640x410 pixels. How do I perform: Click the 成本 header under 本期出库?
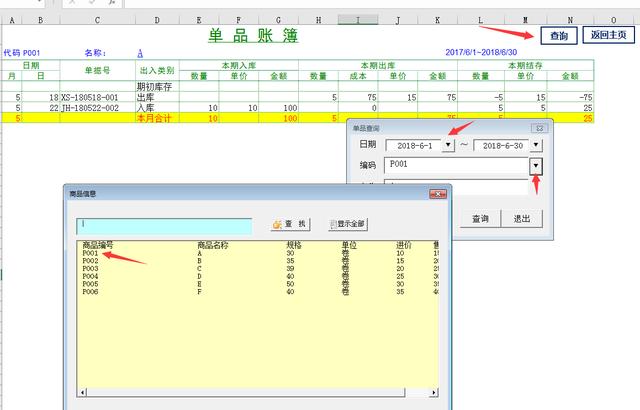tap(358, 76)
